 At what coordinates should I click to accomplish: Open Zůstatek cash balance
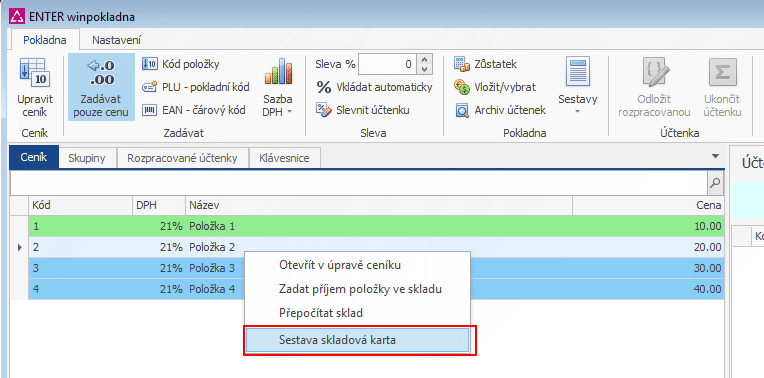[485, 64]
